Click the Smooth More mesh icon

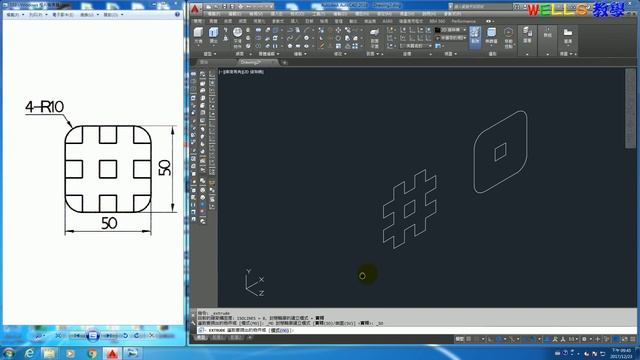(x=248, y=30)
